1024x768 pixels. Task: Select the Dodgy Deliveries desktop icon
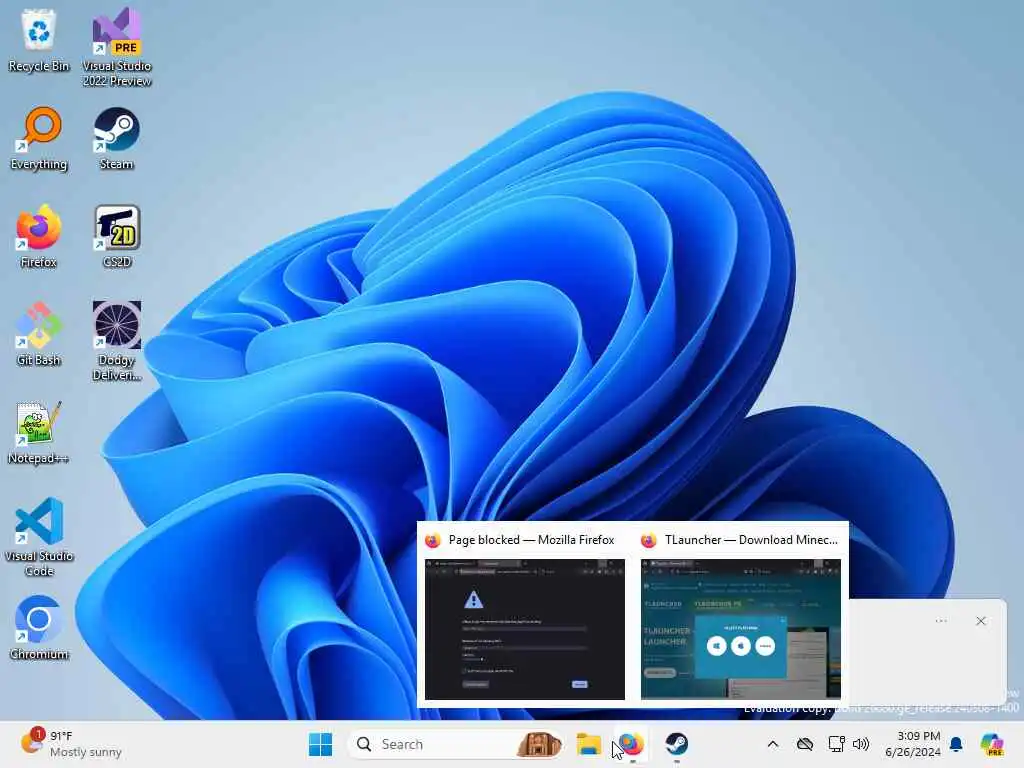[x=117, y=341]
